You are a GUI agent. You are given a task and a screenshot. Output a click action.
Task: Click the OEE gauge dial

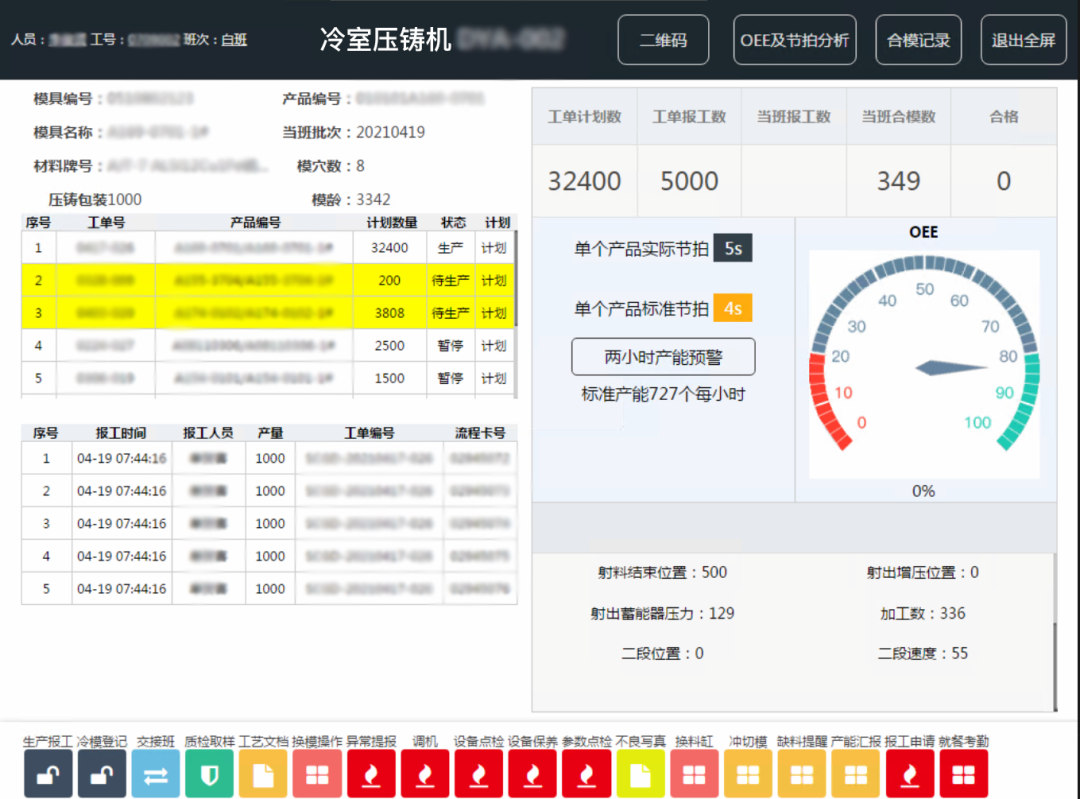click(x=924, y=365)
